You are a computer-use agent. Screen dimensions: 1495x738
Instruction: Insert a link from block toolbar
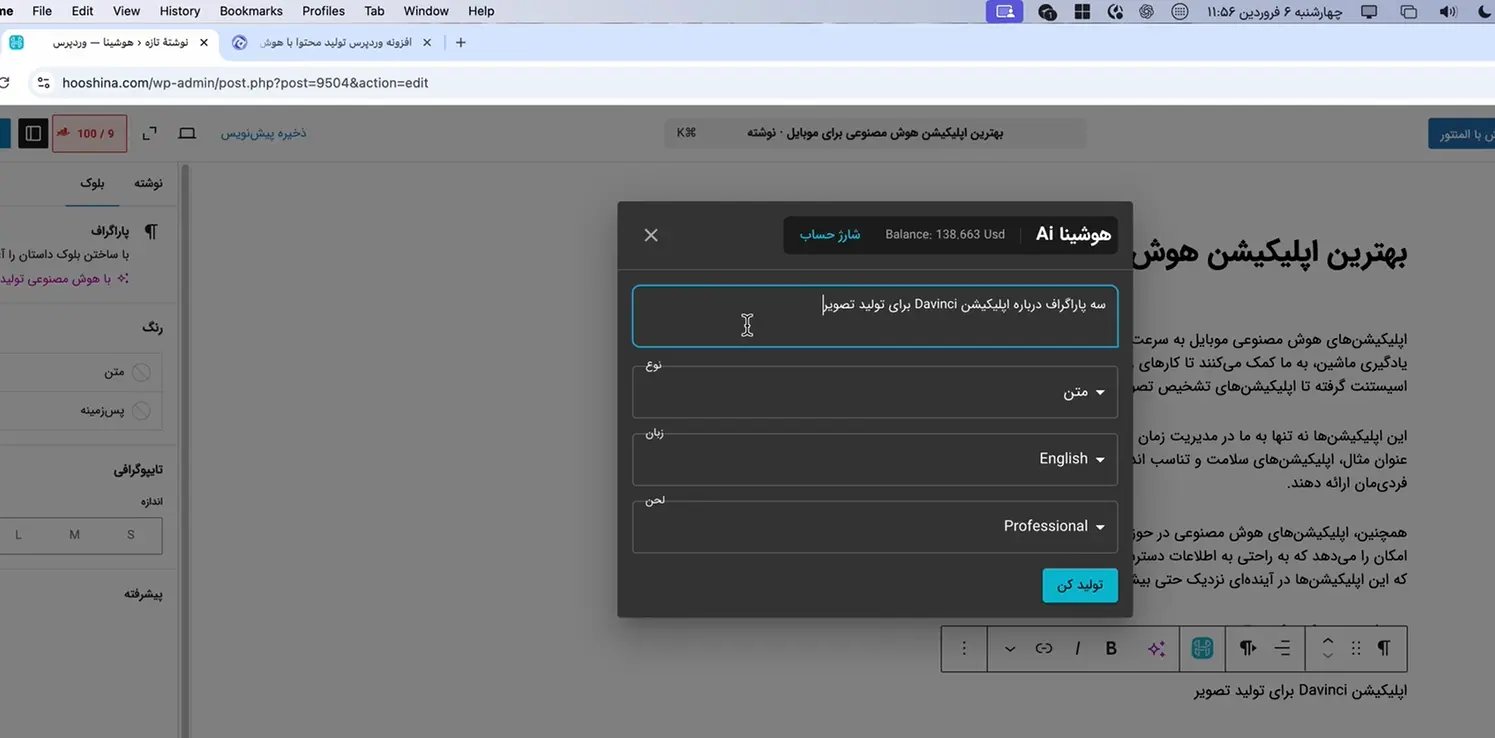point(1044,649)
